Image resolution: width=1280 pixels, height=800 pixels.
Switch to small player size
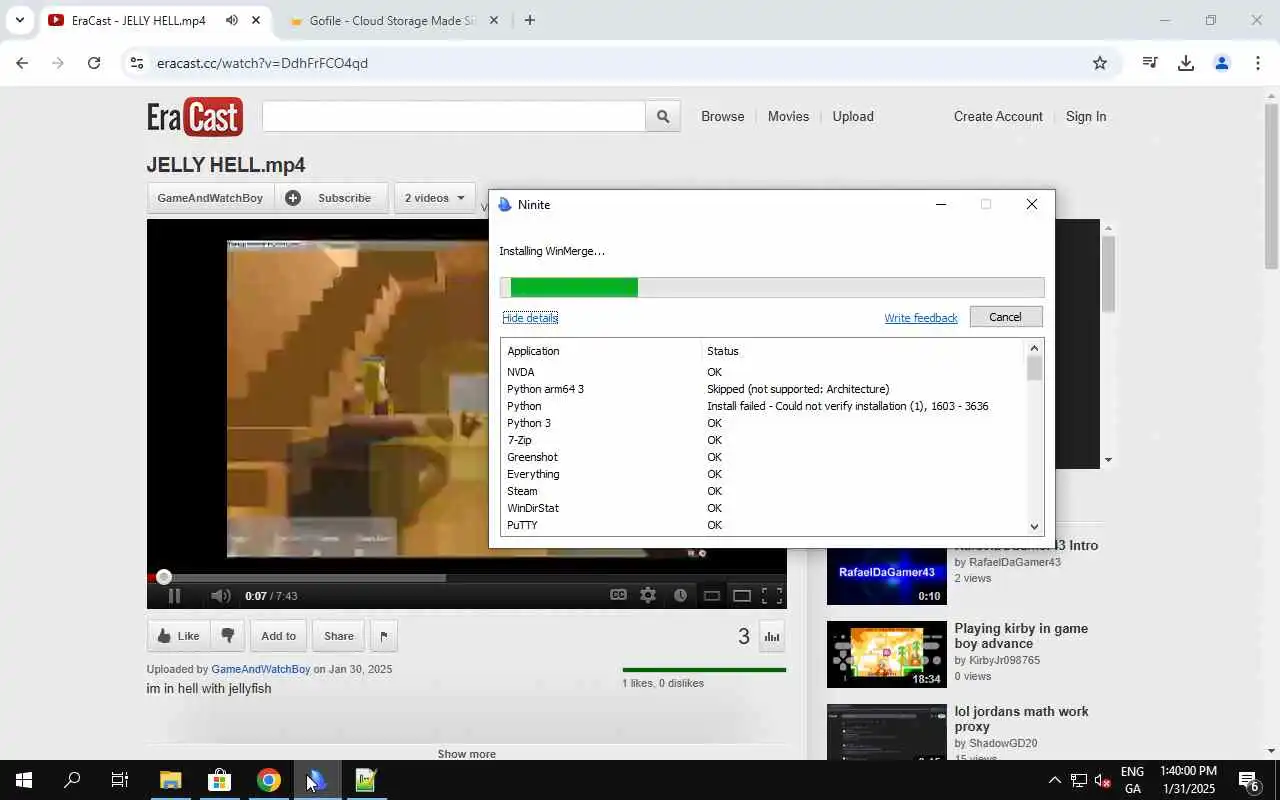tap(712, 596)
